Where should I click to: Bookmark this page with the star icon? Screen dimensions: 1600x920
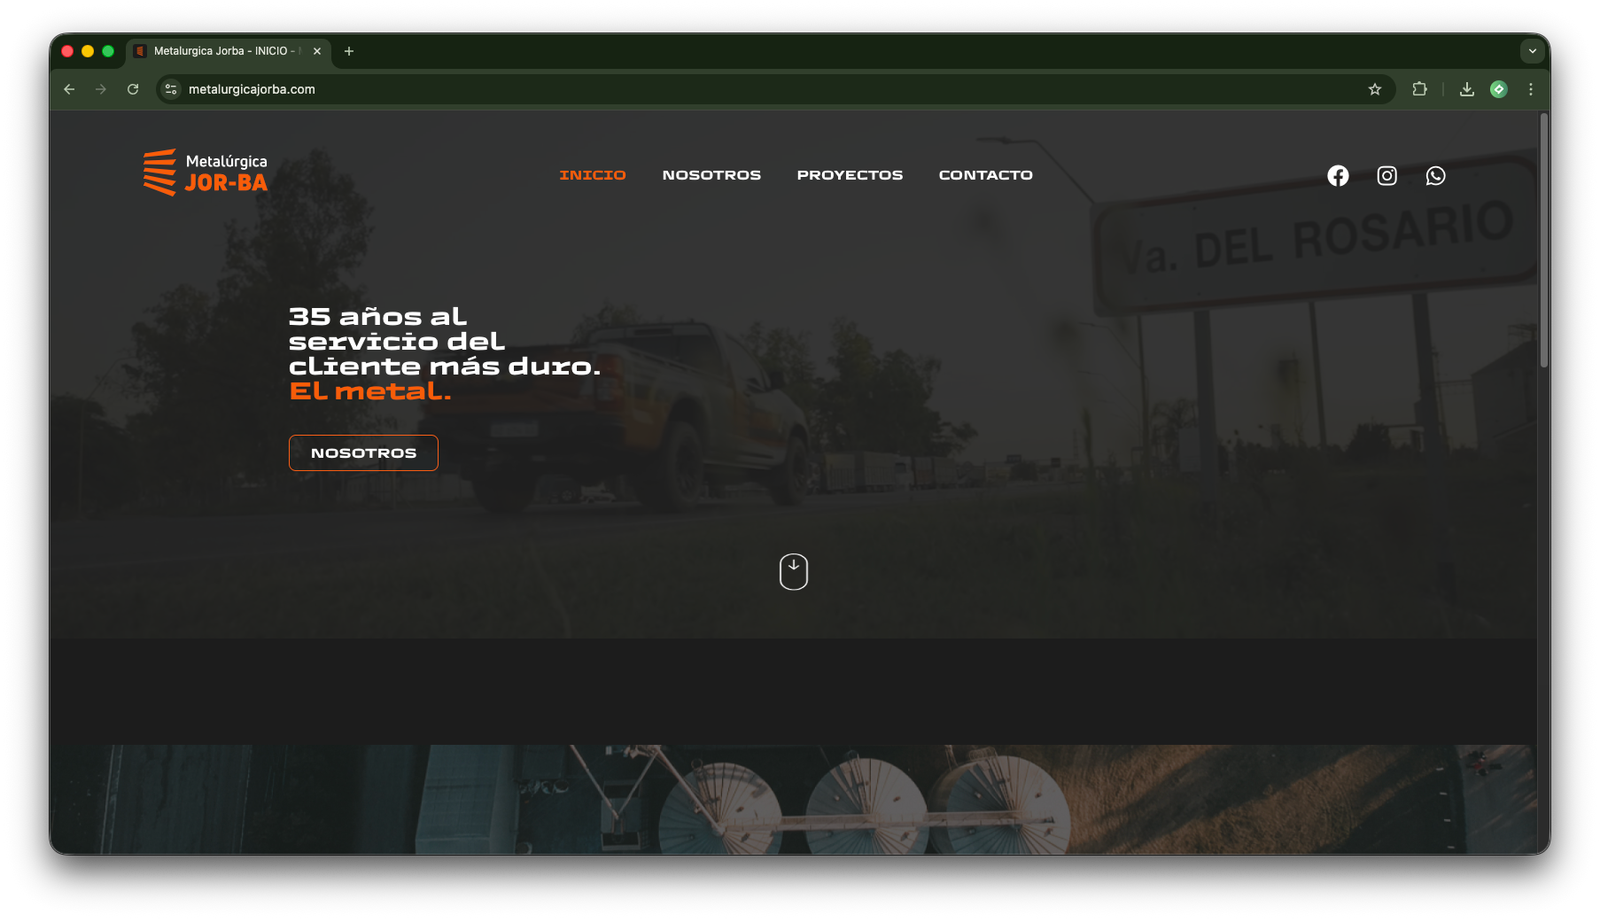[x=1375, y=89]
